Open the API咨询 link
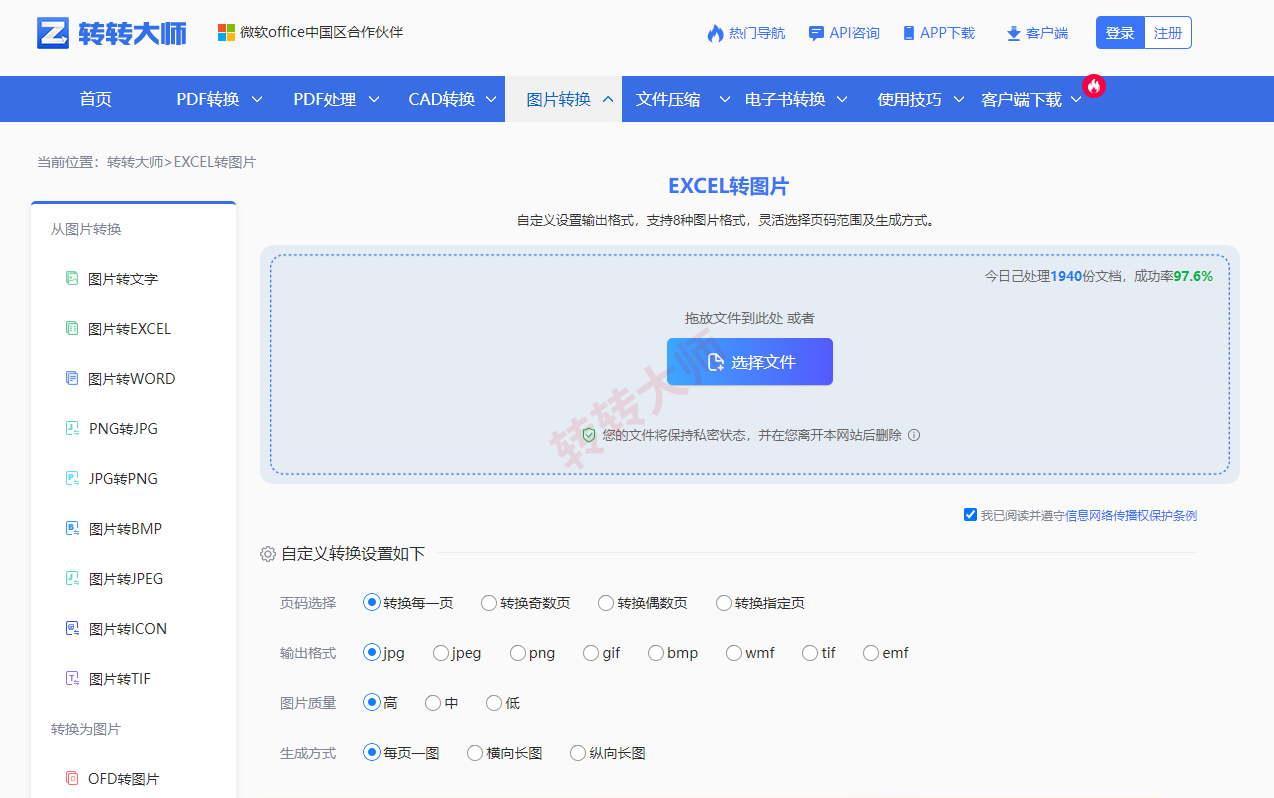Screen dimensions: 1274x798 click(855, 33)
